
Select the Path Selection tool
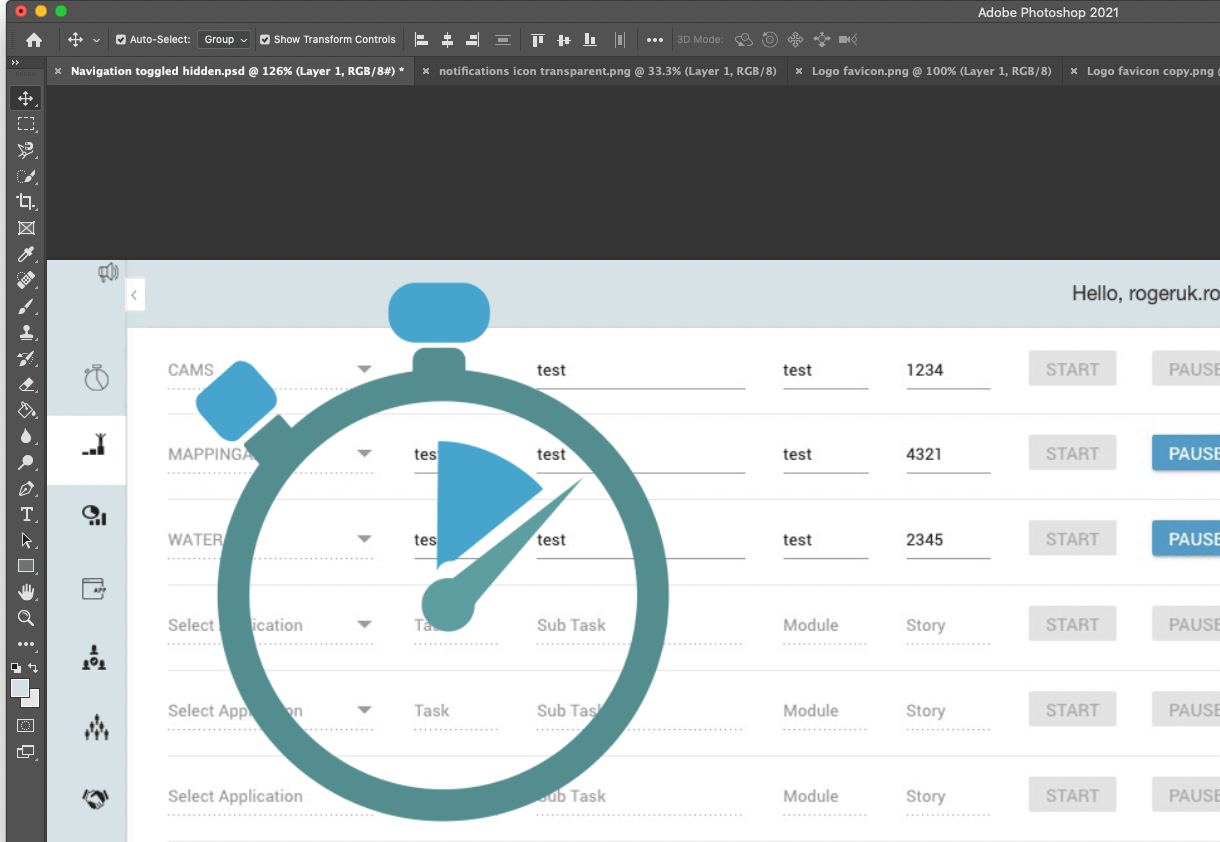26,540
